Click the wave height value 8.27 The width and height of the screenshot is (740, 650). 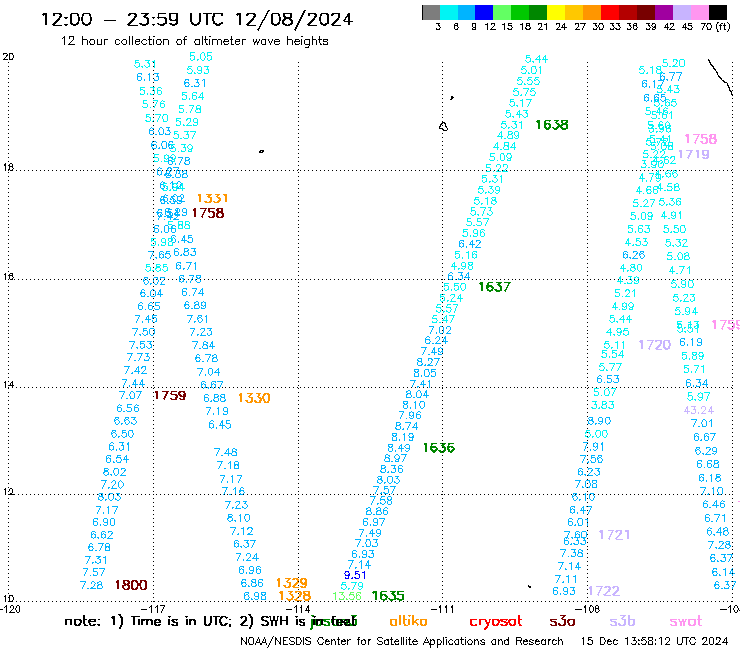(428, 362)
